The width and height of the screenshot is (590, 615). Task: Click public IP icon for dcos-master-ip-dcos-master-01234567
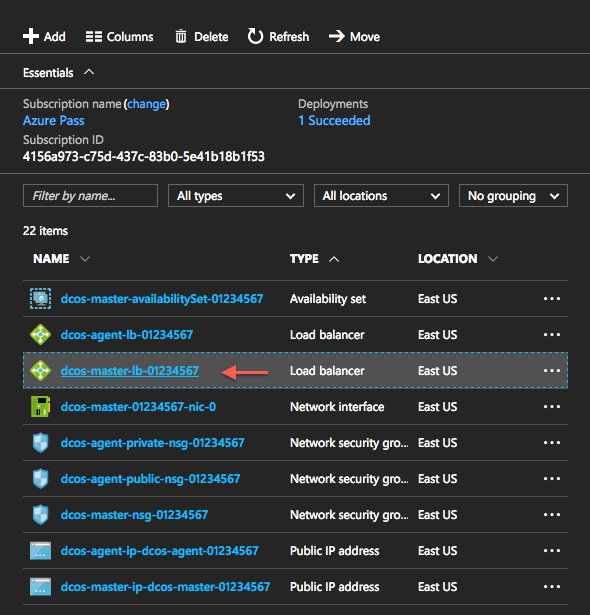coord(40,587)
